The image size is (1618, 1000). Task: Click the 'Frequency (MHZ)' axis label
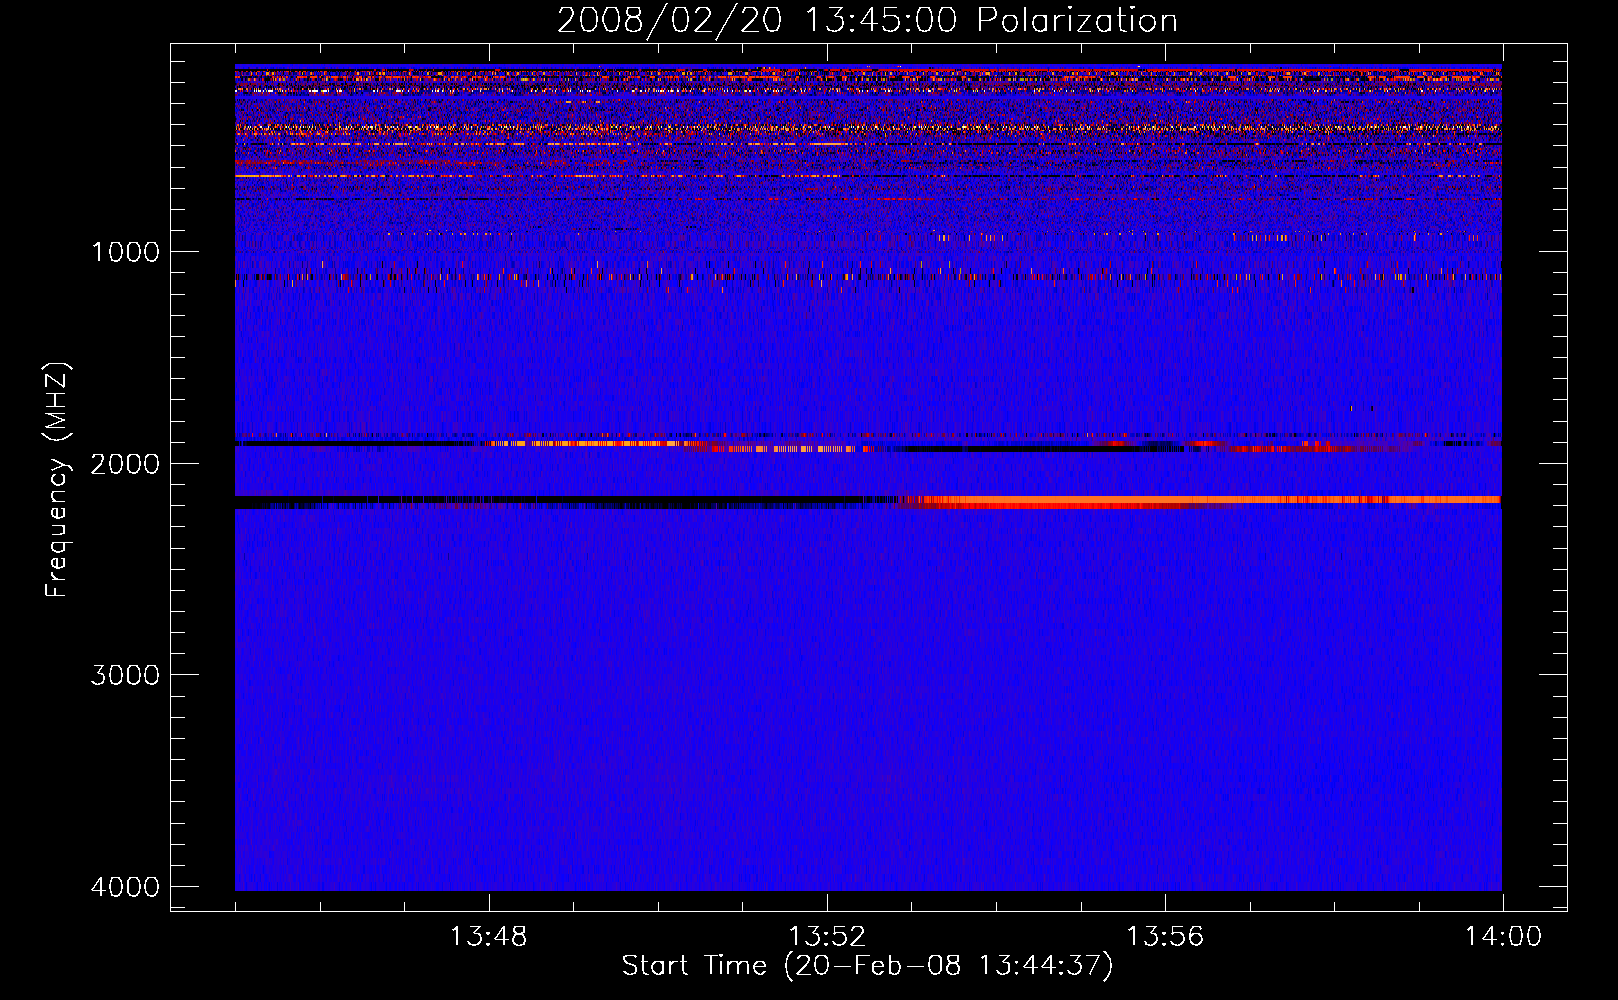[x=58, y=480]
